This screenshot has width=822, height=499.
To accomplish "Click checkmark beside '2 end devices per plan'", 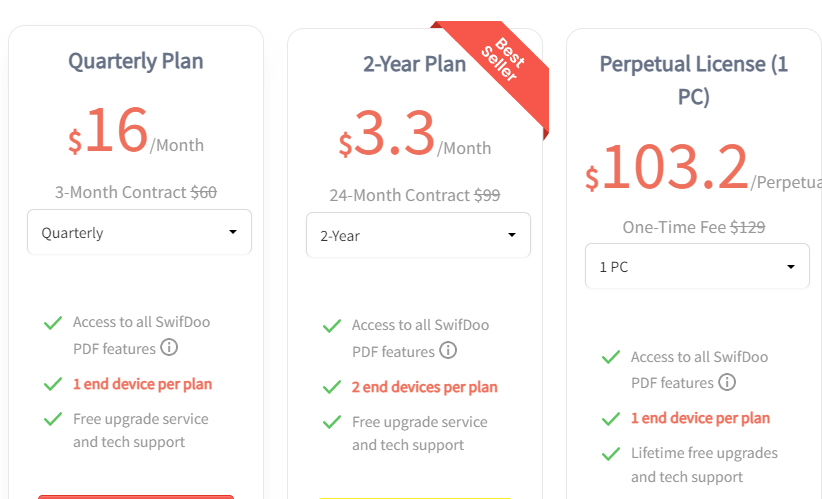I will pyautogui.click(x=332, y=387).
